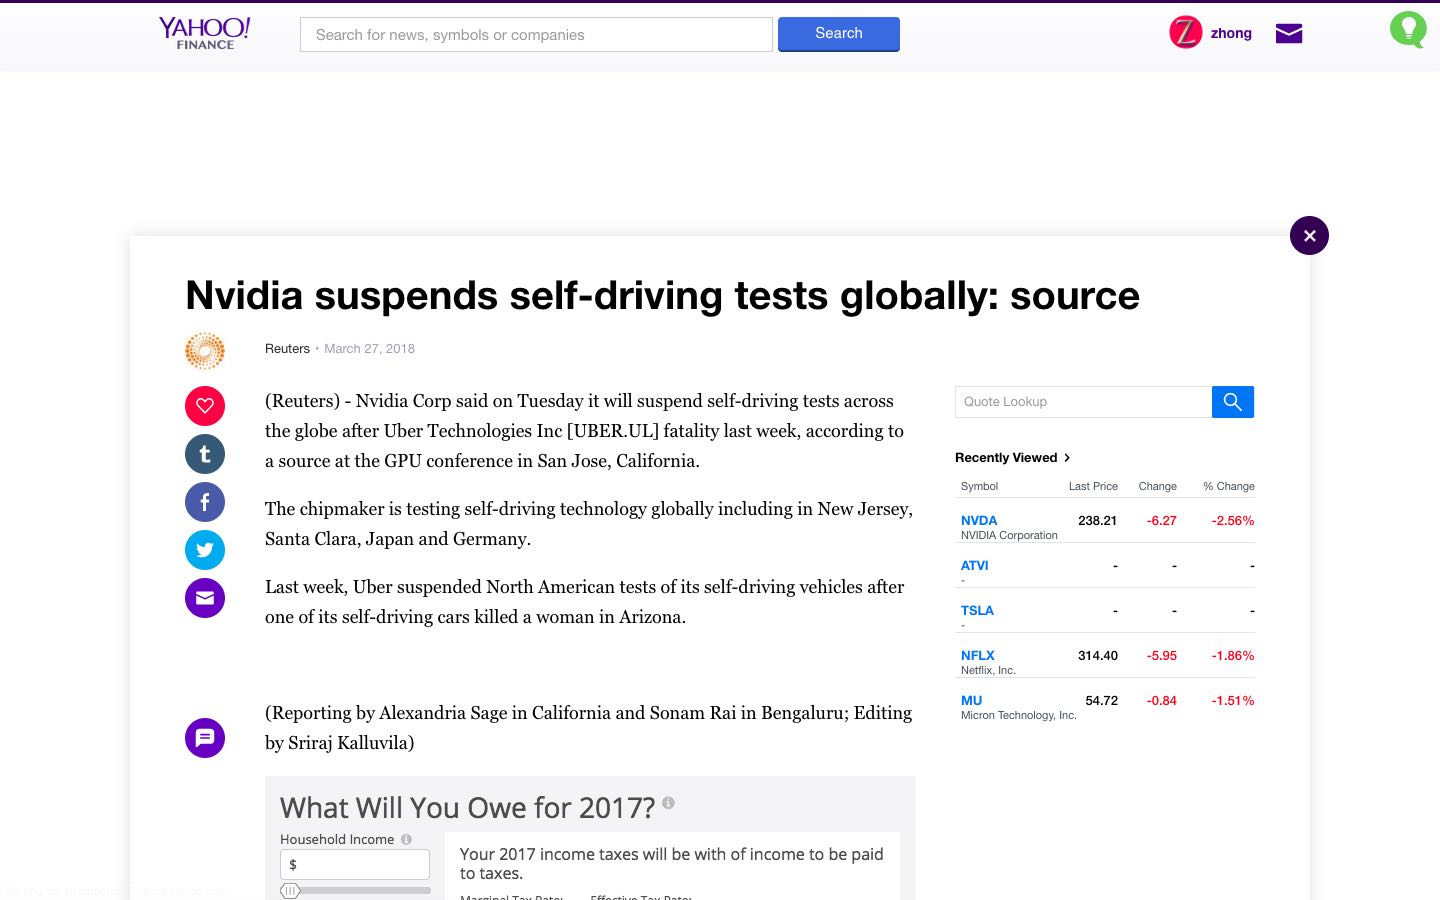Open the article comments bubble
Image resolution: width=1440 pixels, height=900 pixels.
tap(205, 738)
